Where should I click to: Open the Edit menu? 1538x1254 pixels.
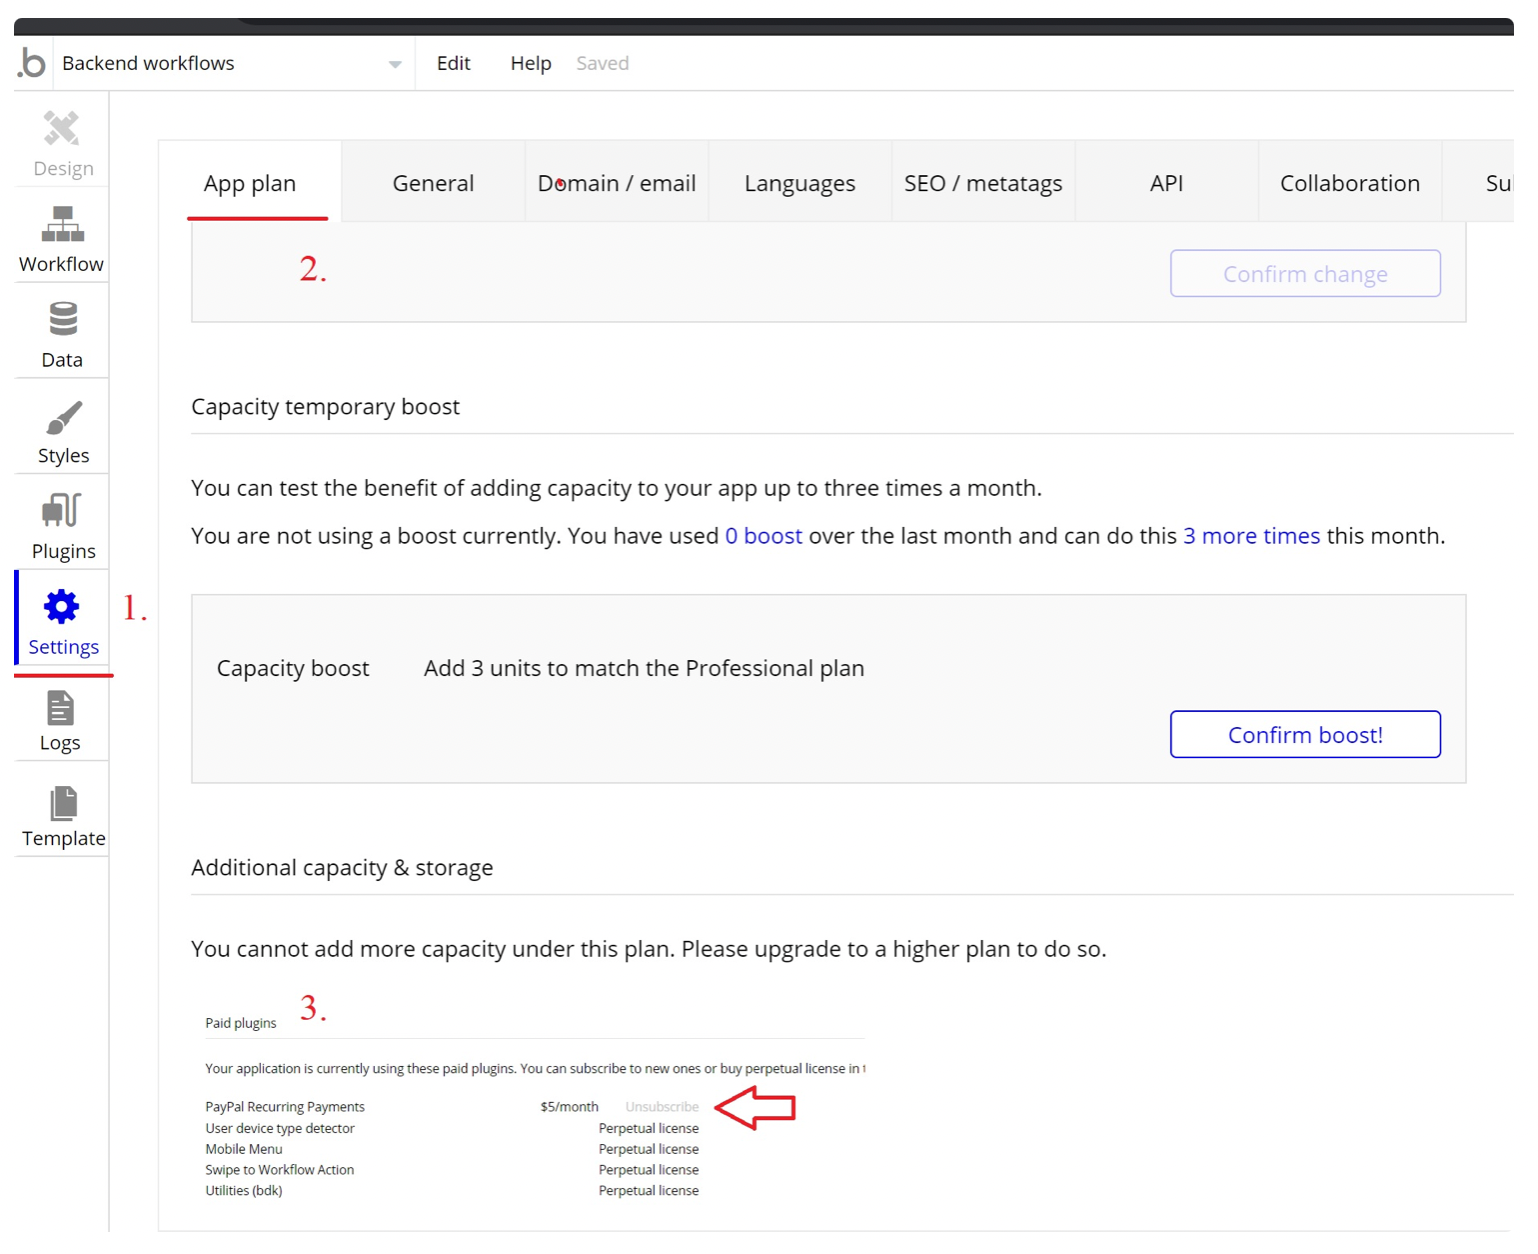(x=453, y=63)
